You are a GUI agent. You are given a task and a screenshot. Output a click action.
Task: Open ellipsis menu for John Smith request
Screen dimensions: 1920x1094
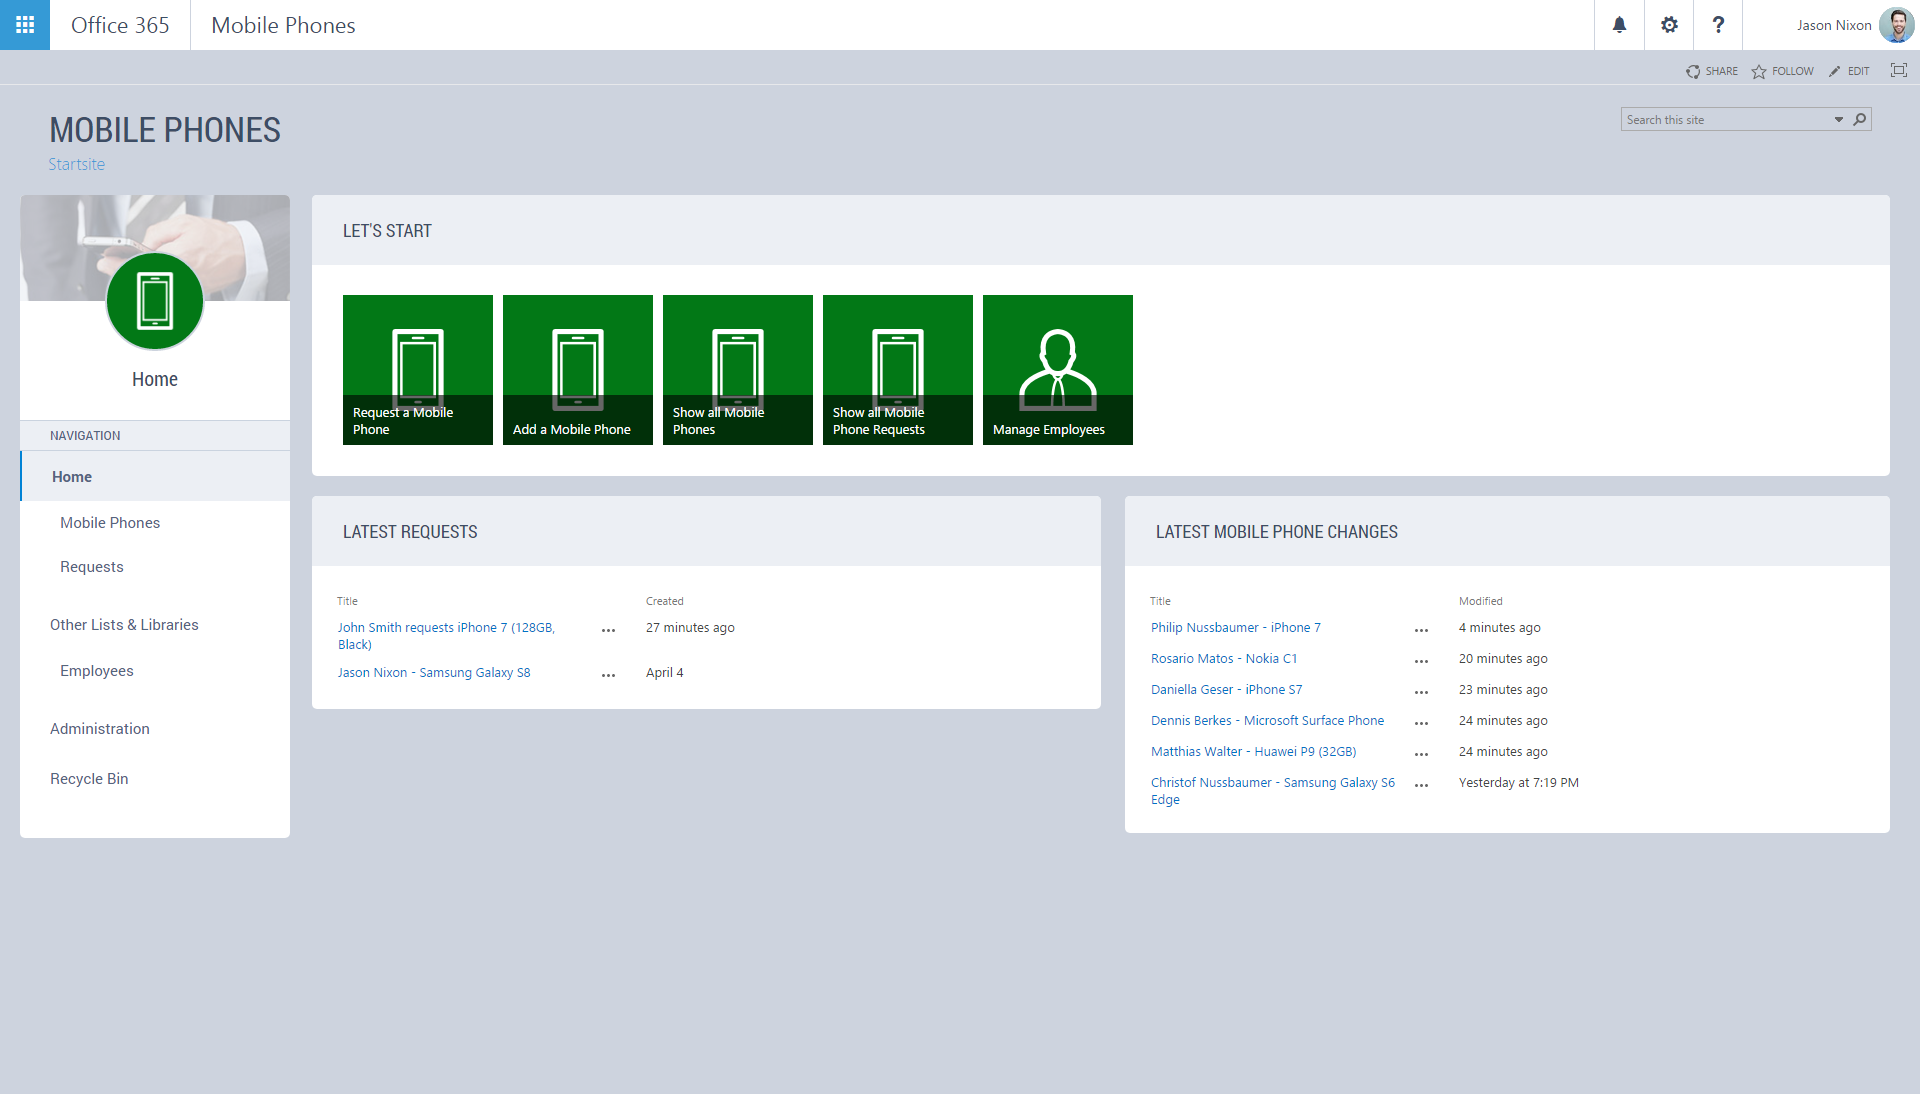(608, 630)
